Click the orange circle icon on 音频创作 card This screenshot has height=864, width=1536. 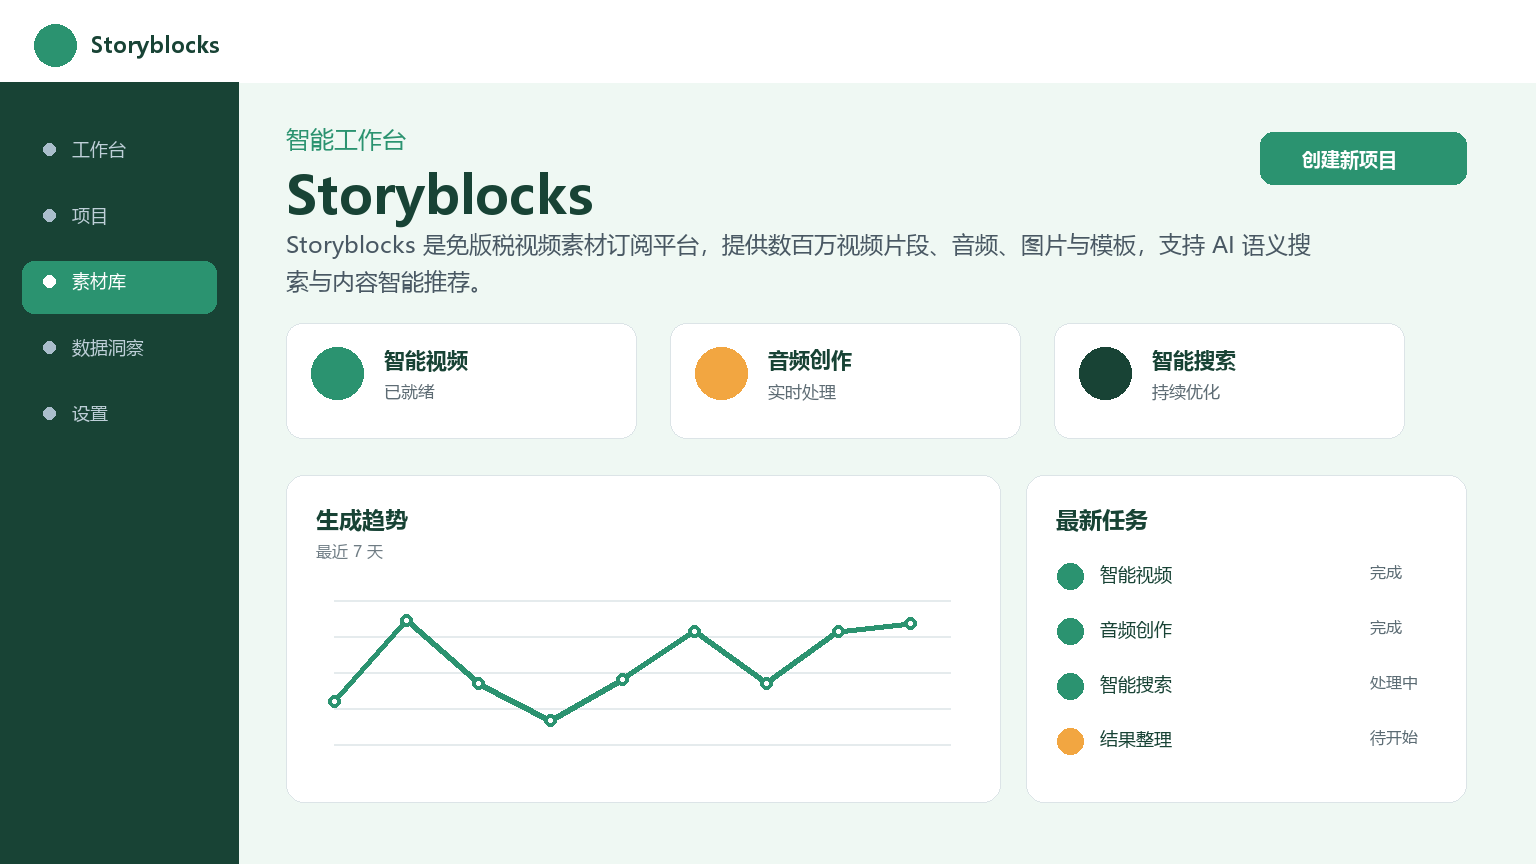(721, 373)
